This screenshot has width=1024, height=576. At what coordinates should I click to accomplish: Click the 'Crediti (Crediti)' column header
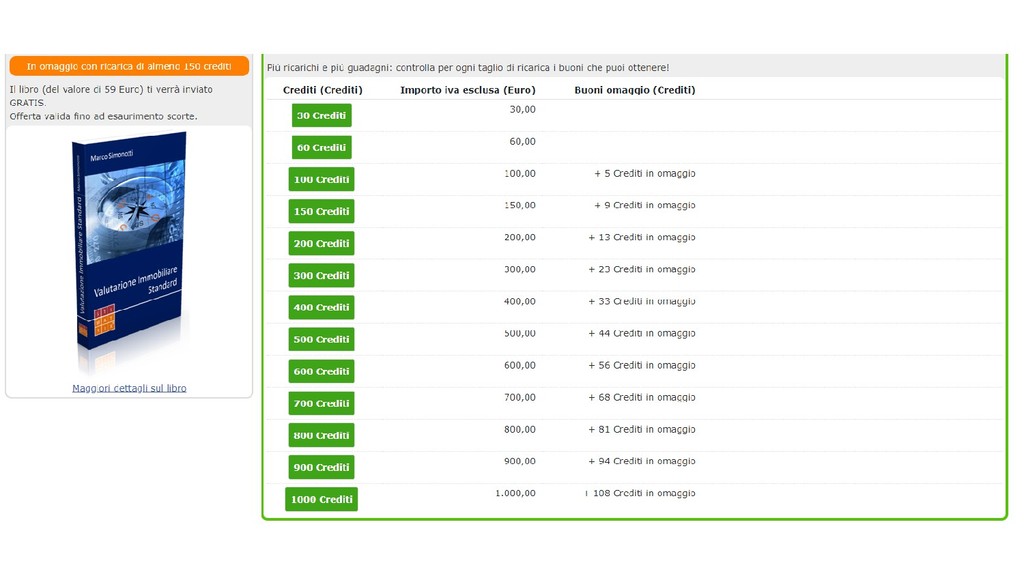[x=323, y=90]
